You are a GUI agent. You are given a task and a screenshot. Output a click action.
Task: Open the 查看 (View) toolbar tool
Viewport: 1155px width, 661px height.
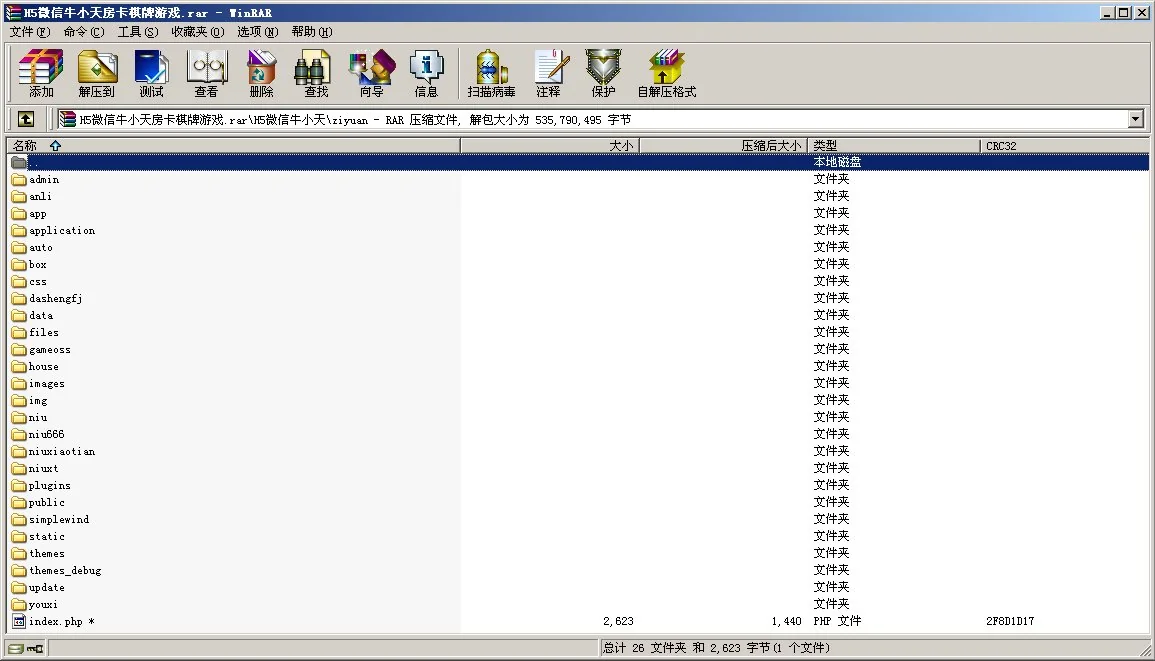[207, 74]
